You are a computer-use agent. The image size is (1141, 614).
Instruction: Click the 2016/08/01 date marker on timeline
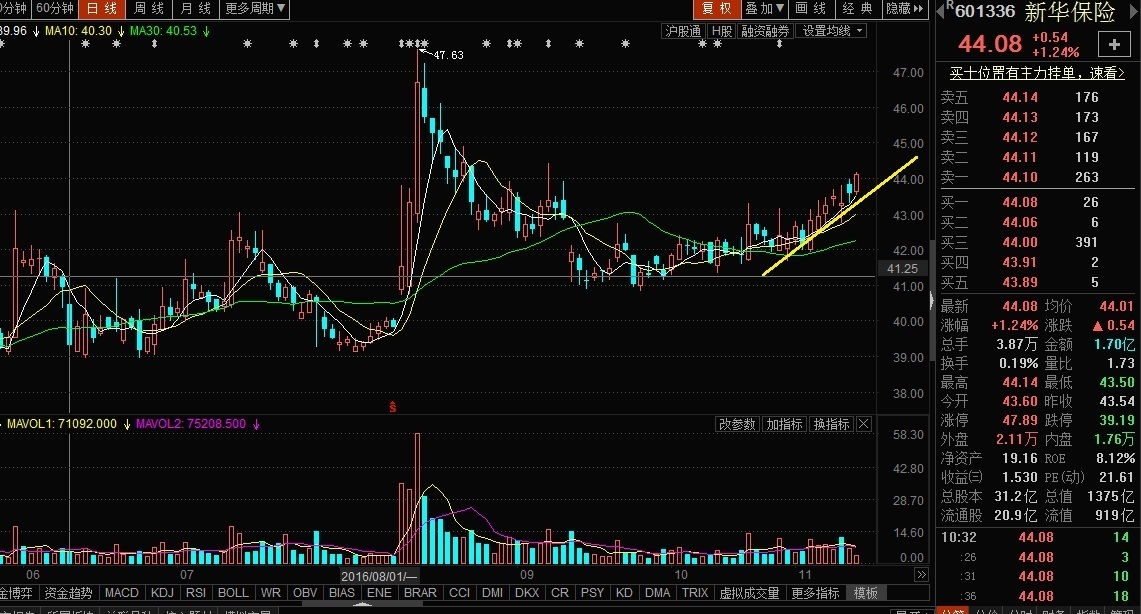coord(379,576)
